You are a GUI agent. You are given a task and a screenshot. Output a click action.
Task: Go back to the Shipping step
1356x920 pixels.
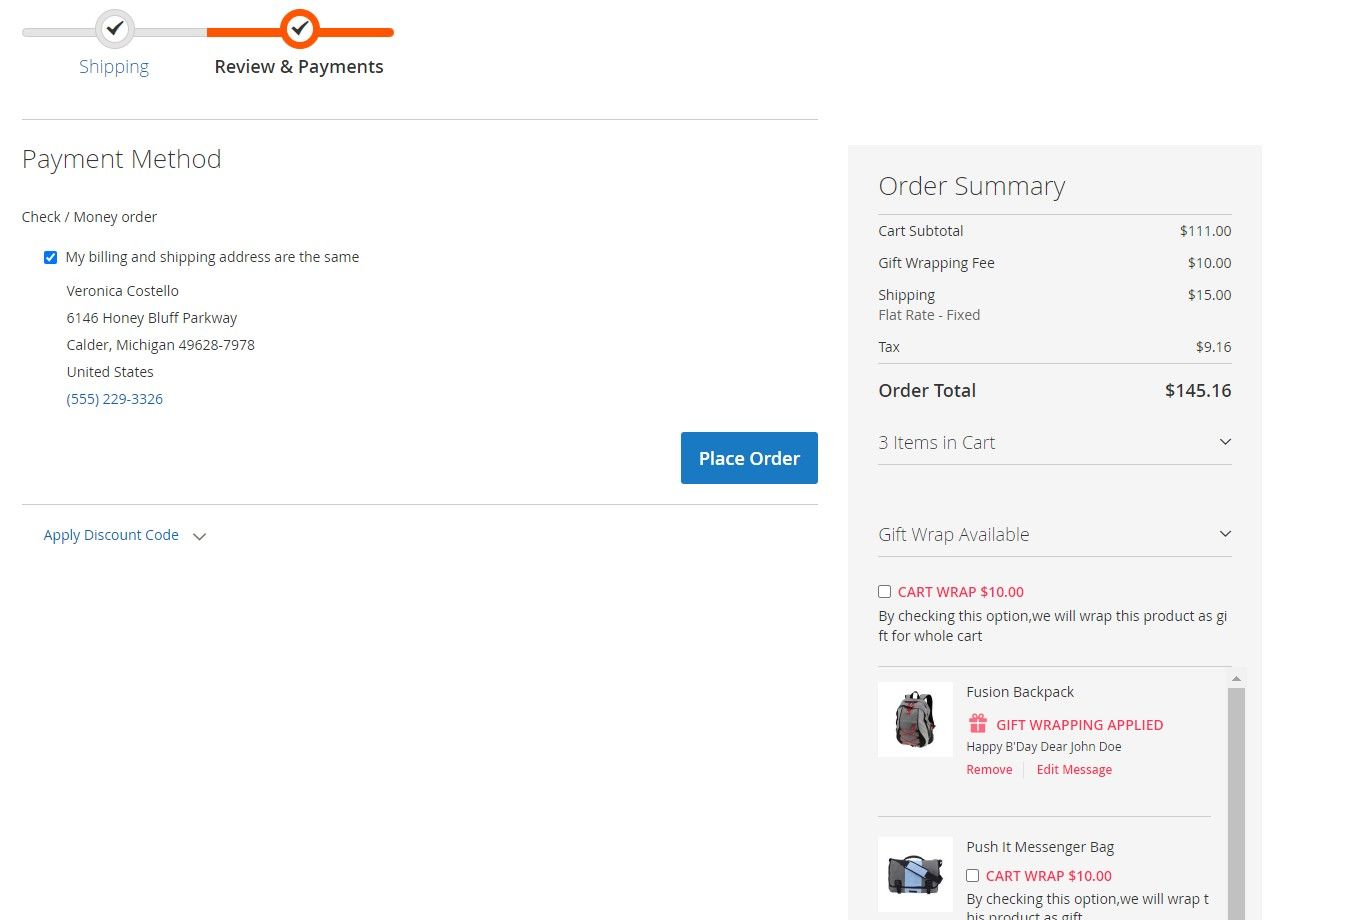click(x=114, y=67)
